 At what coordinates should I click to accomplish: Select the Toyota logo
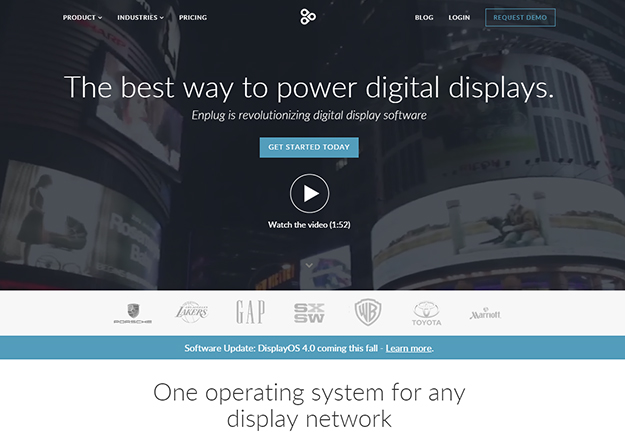pyautogui.click(x=426, y=313)
